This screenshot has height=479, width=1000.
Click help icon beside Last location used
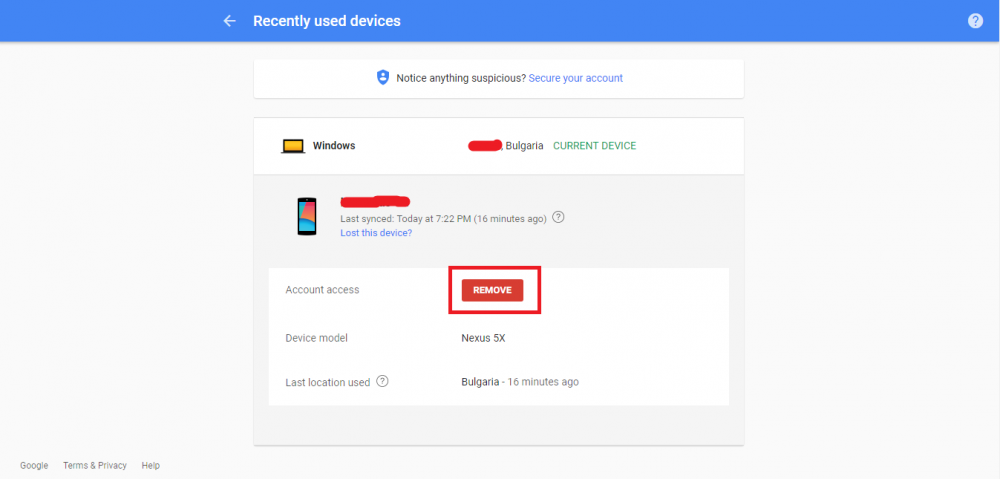[382, 381]
